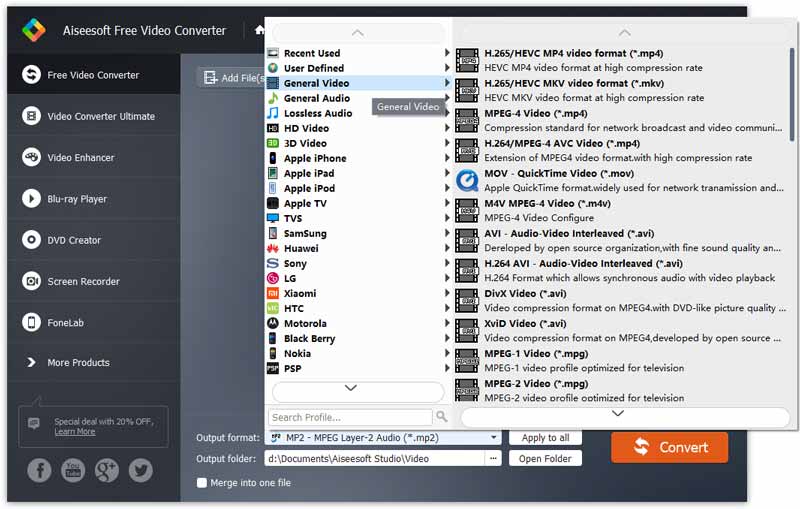Image resolution: width=800 pixels, height=509 pixels.
Task: Click the format list vertical scrollbar
Action: 792,94
